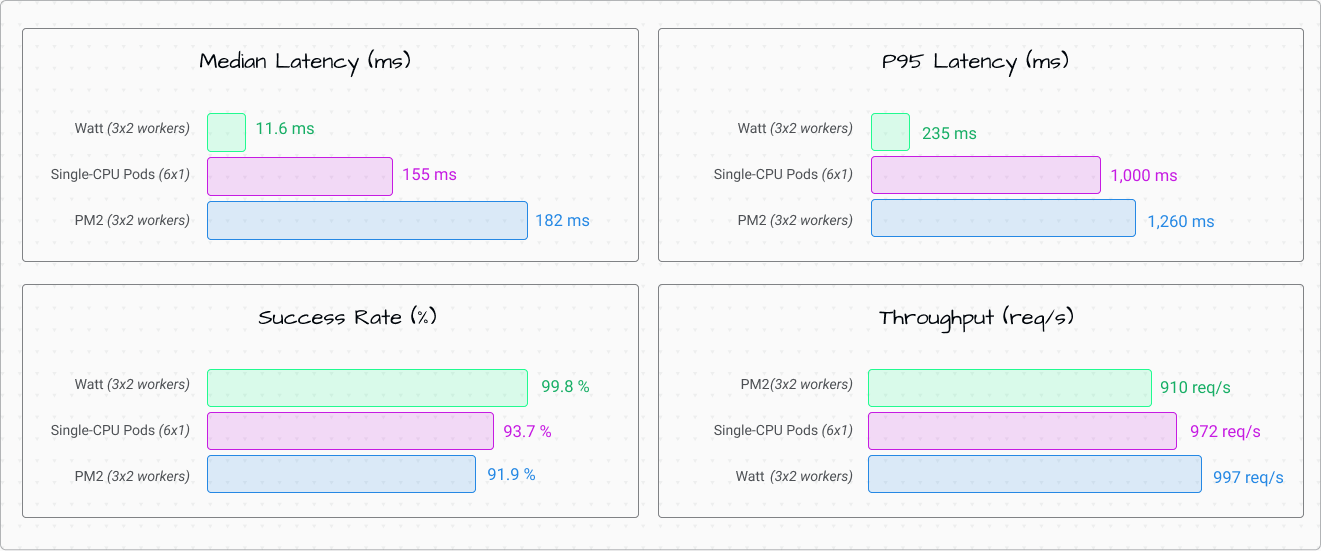The height and width of the screenshot is (551, 1321).
Task: Click the blue 1,260 ms bar
Action: (x=1003, y=218)
